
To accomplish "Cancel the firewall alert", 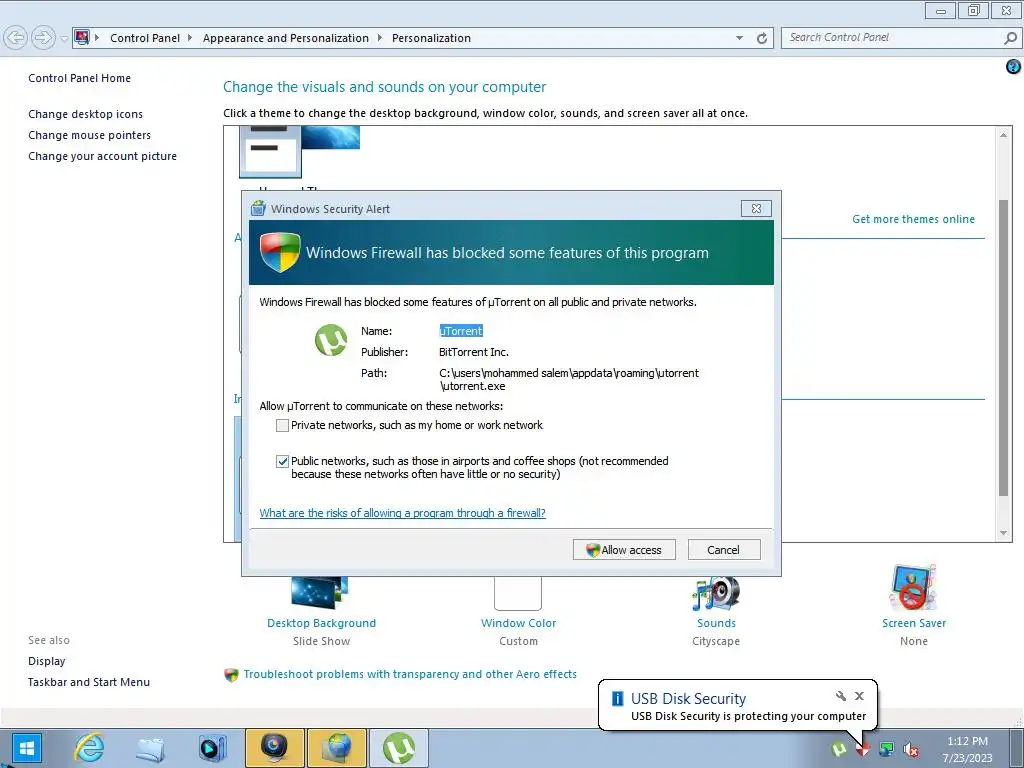I will (x=724, y=550).
